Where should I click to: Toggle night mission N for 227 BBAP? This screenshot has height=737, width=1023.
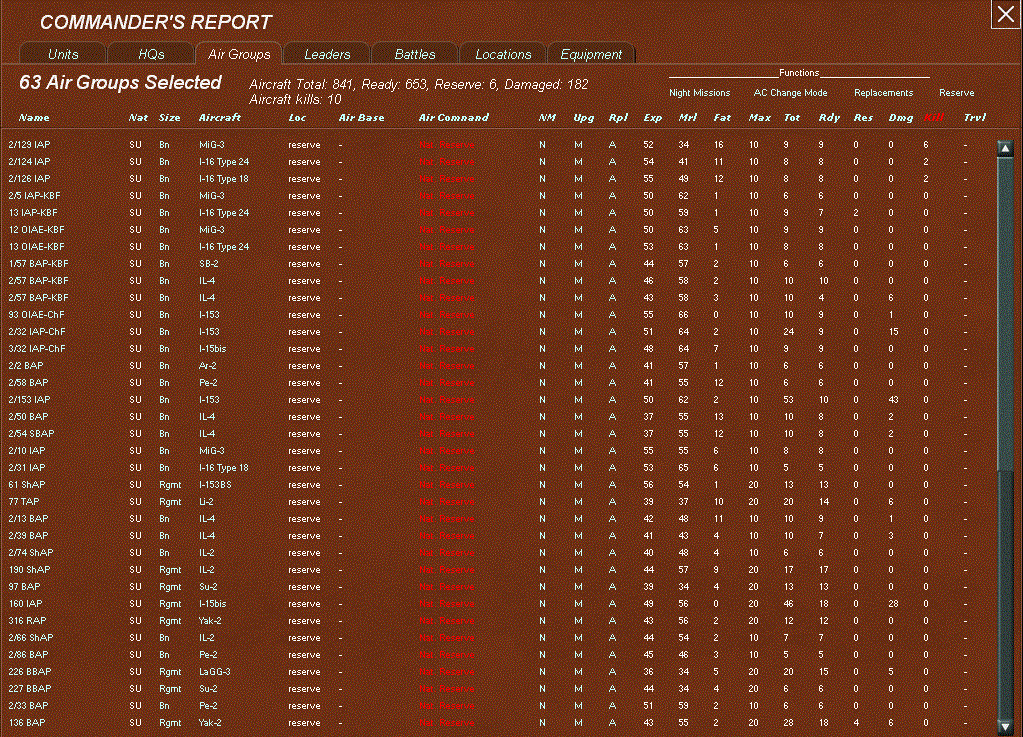tap(542, 688)
